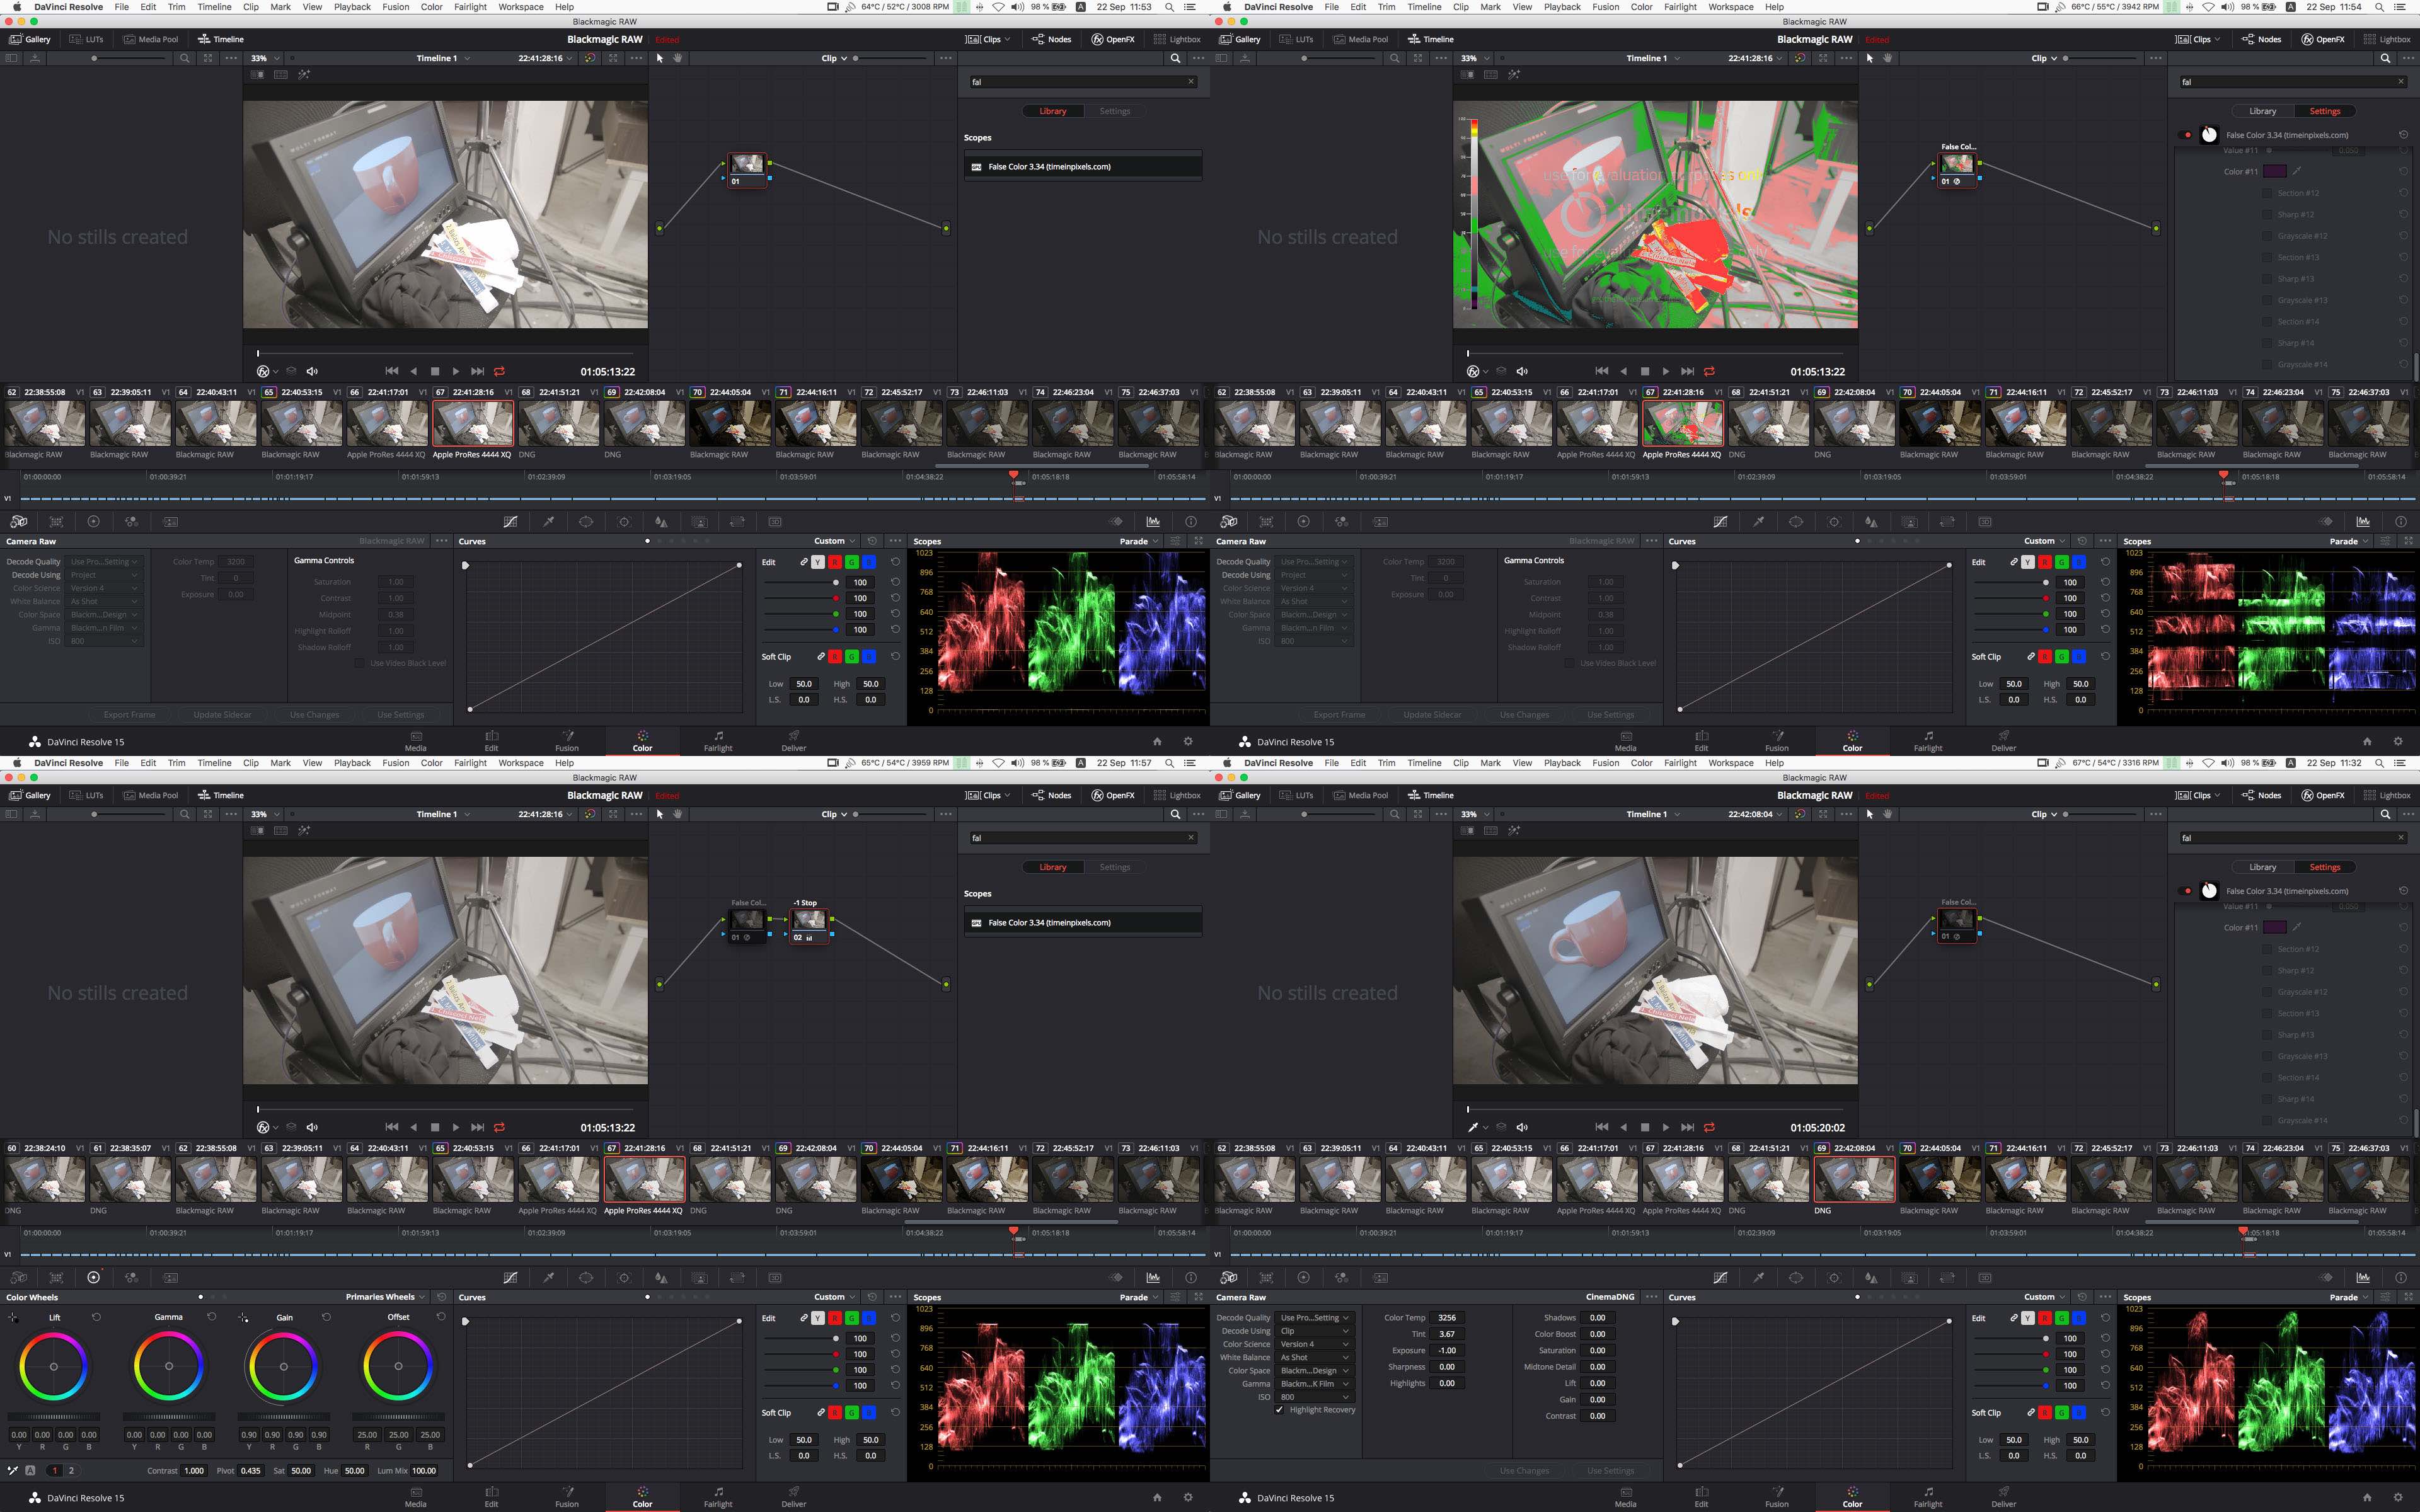Open Curves palette in top-left window
This screenshot has width=2420, height=1512.
coord(510,522)
